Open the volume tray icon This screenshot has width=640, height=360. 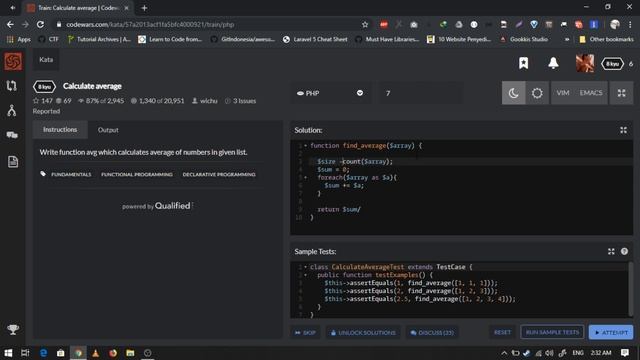tap(550, 353)
